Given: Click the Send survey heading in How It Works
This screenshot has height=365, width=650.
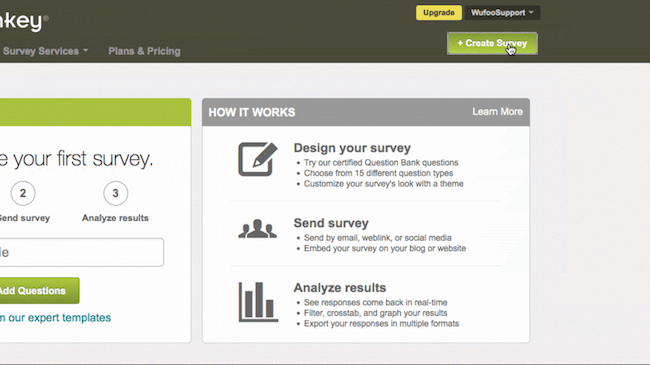Looking at the screenshot, I should coord(331,223).
